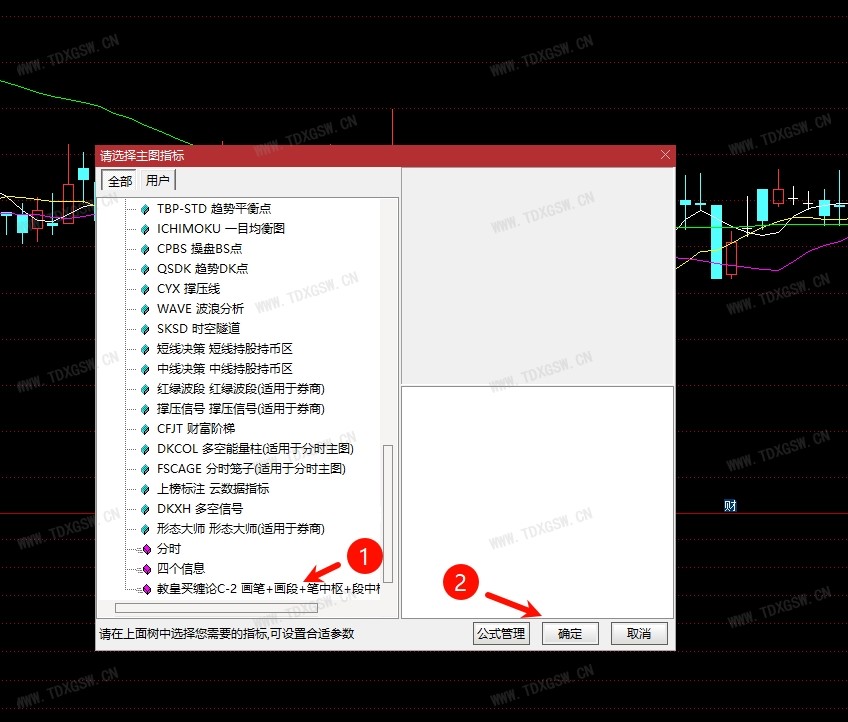Open 公式管理 formula manager
This screenshot has height=722, width=848.
[501, 633]
